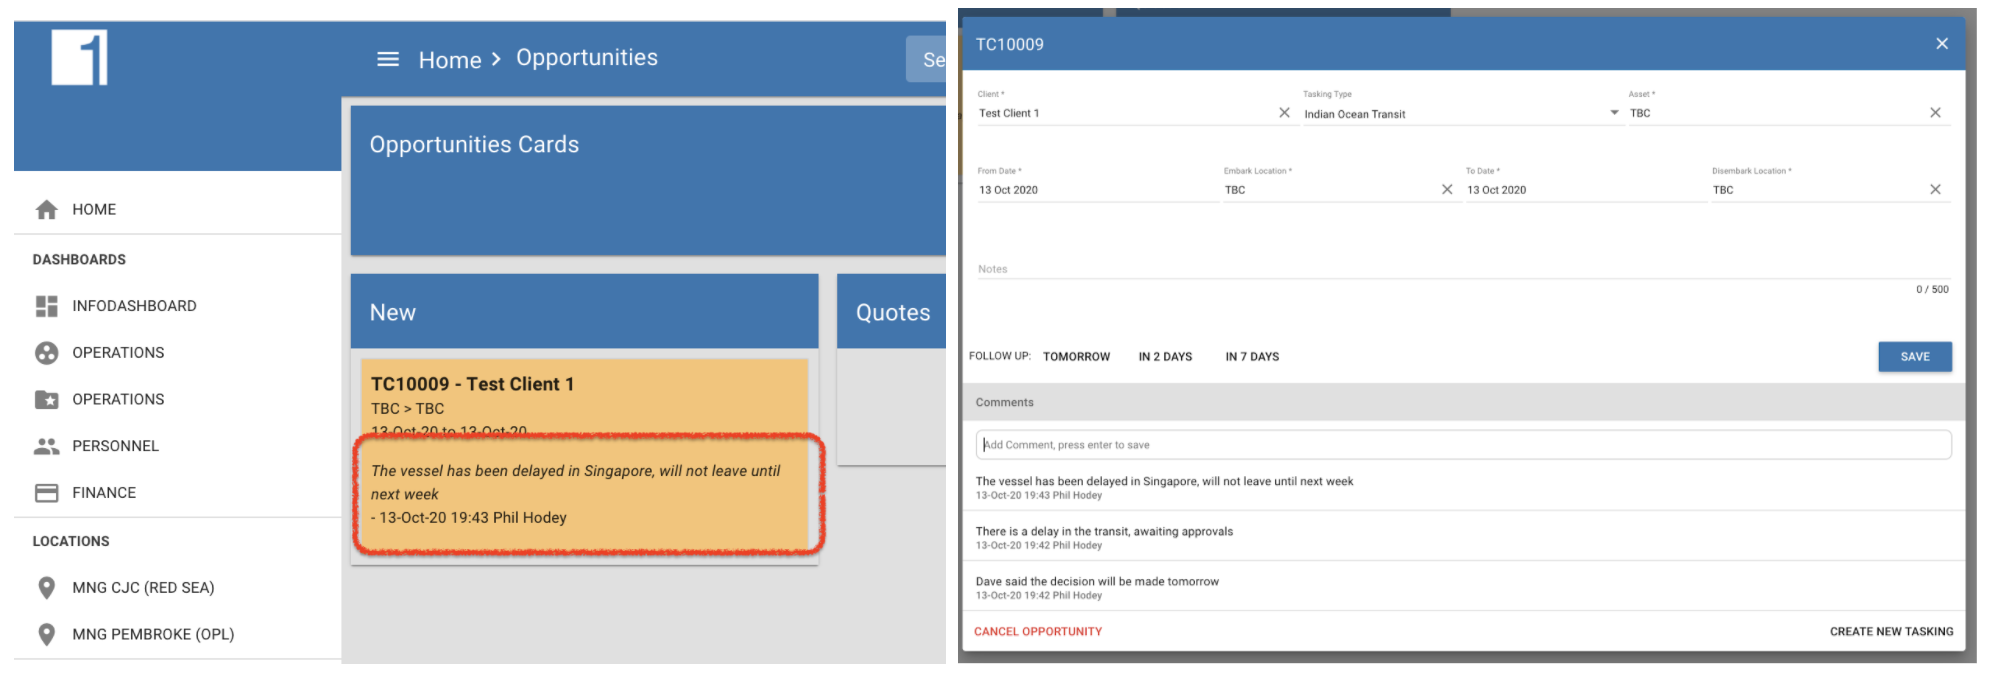
Task: Set follow up to TOMORROW
Action: (x=1076, y=357)
